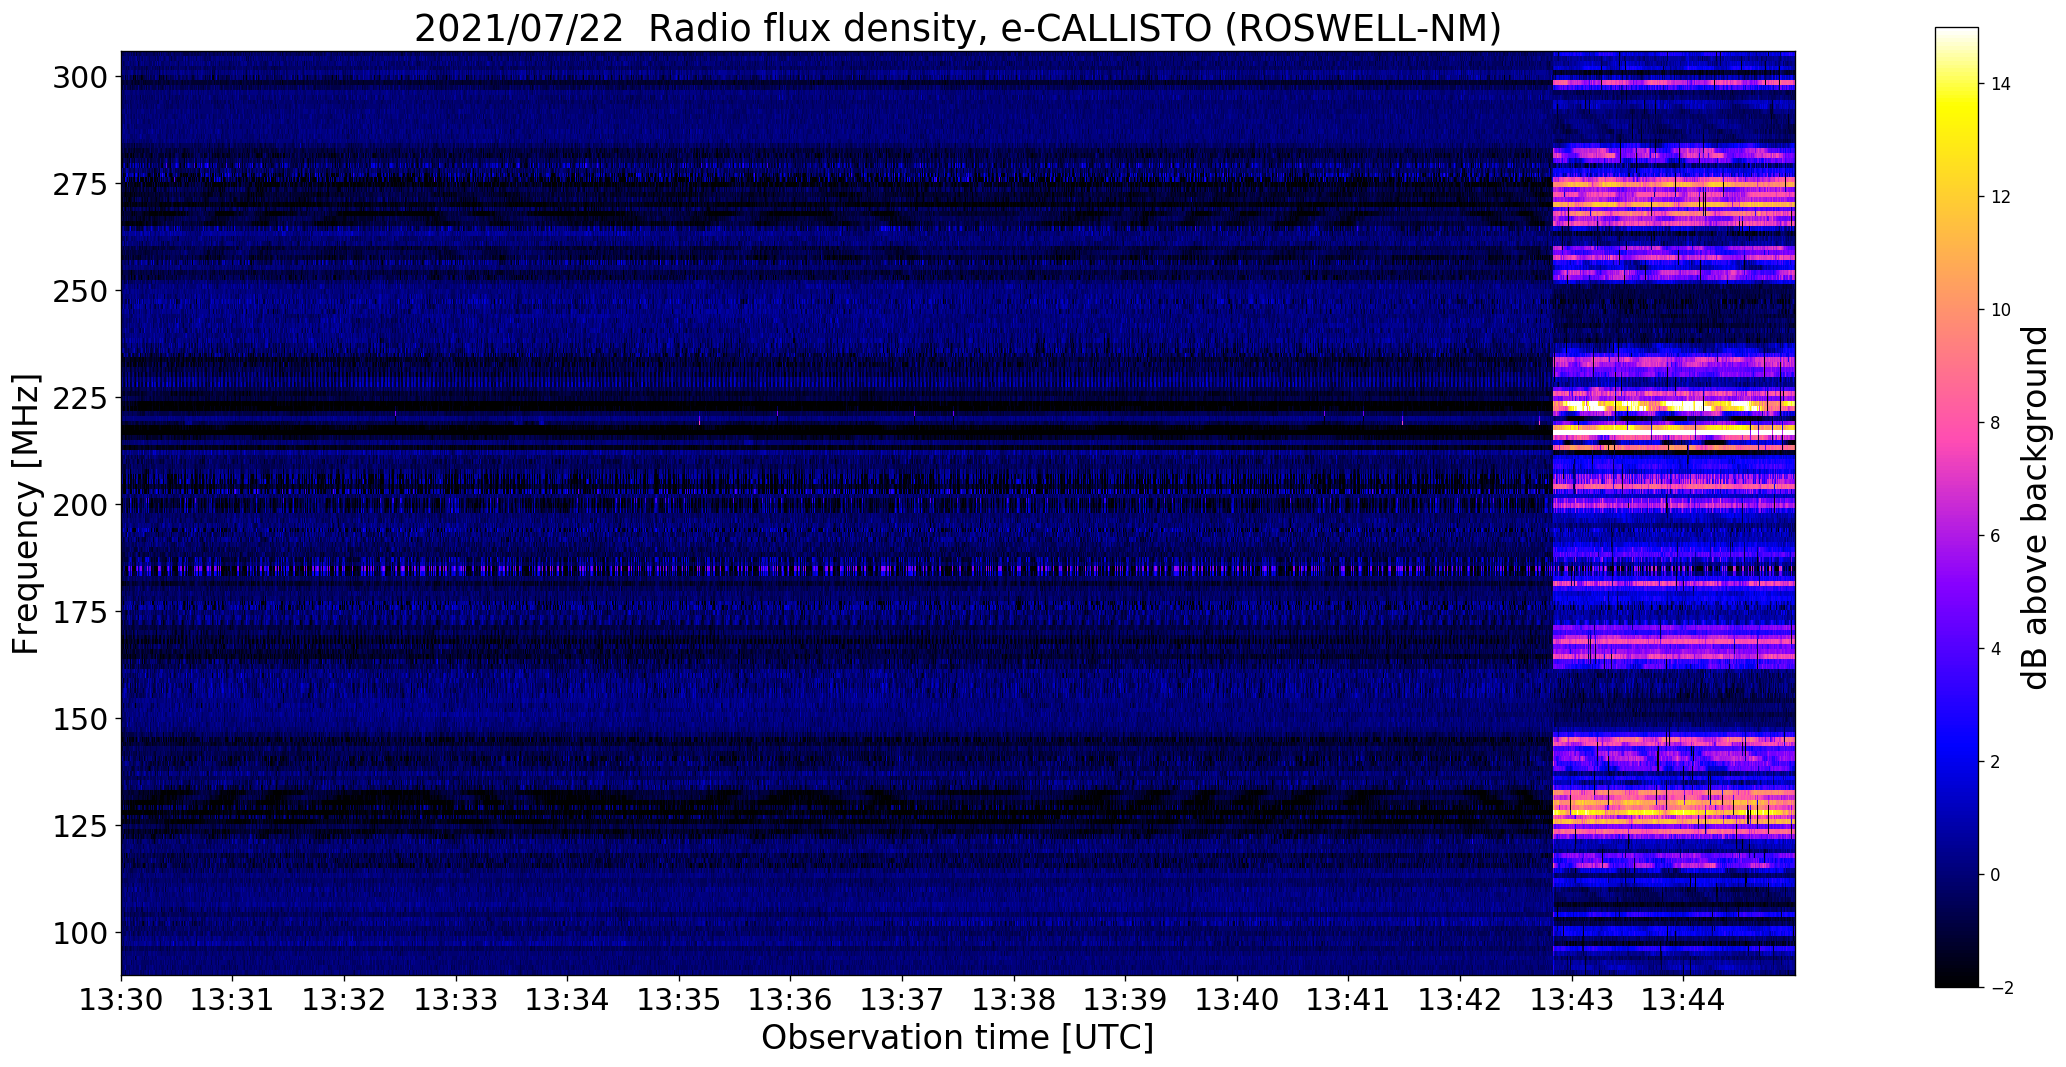Screen dimensions: 2066x1067
Task: Select the 150 frequency tick label
Action: tap(80, 719)
